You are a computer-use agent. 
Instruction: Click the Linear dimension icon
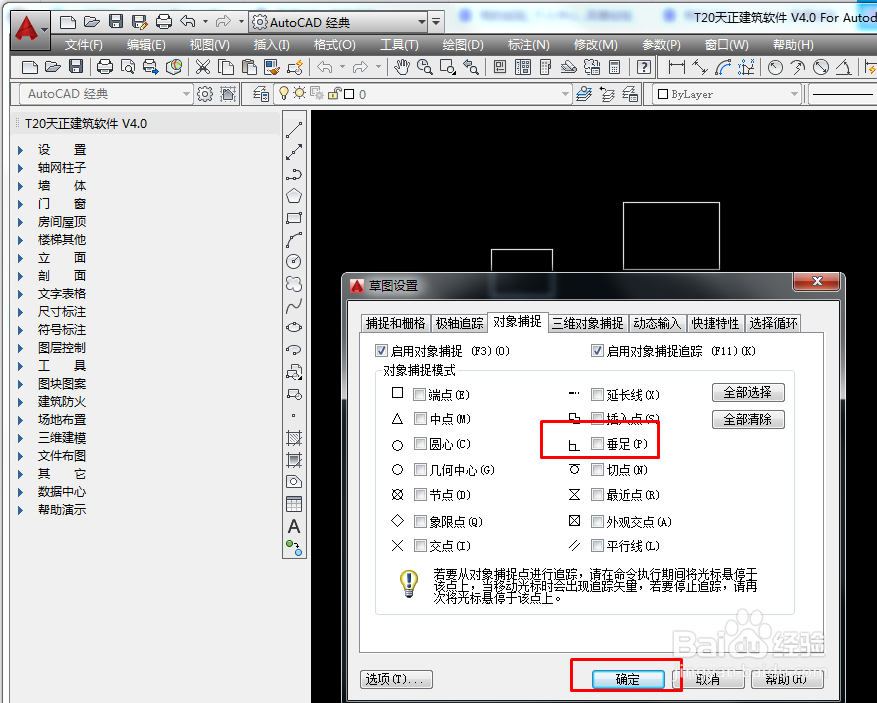676,67
